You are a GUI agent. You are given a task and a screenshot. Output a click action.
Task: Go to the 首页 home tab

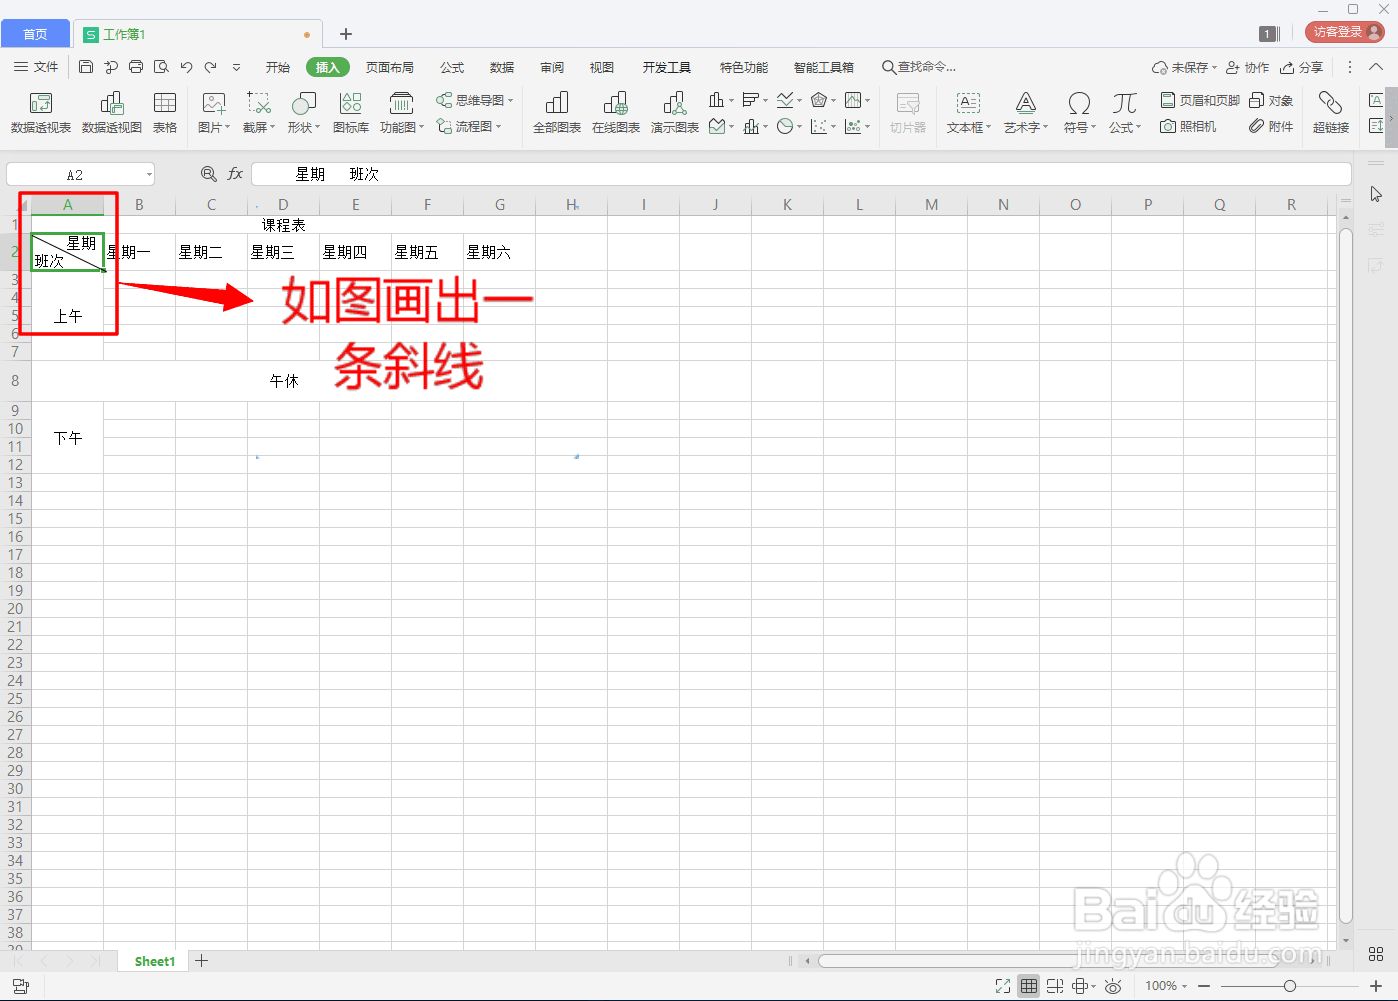tap(35, 34)
